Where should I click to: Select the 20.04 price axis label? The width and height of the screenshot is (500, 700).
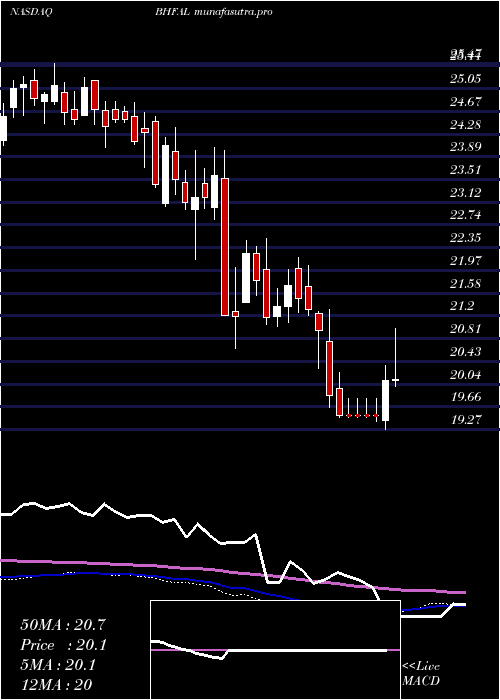[x=466, y=375]
